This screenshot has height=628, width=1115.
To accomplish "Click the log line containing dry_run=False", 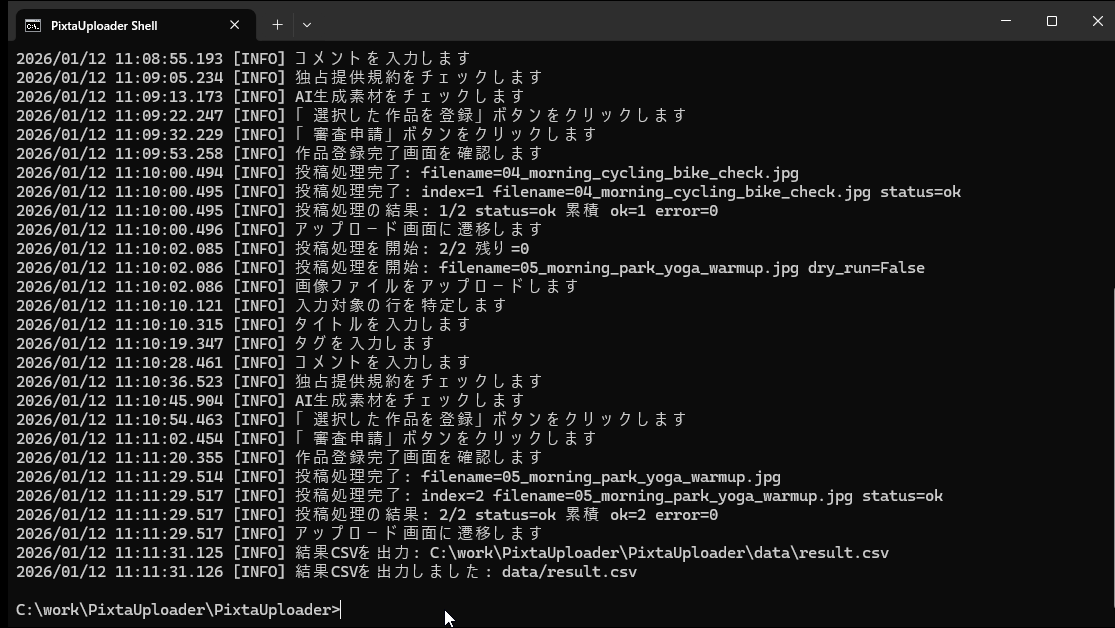I will tap(470, 268).
